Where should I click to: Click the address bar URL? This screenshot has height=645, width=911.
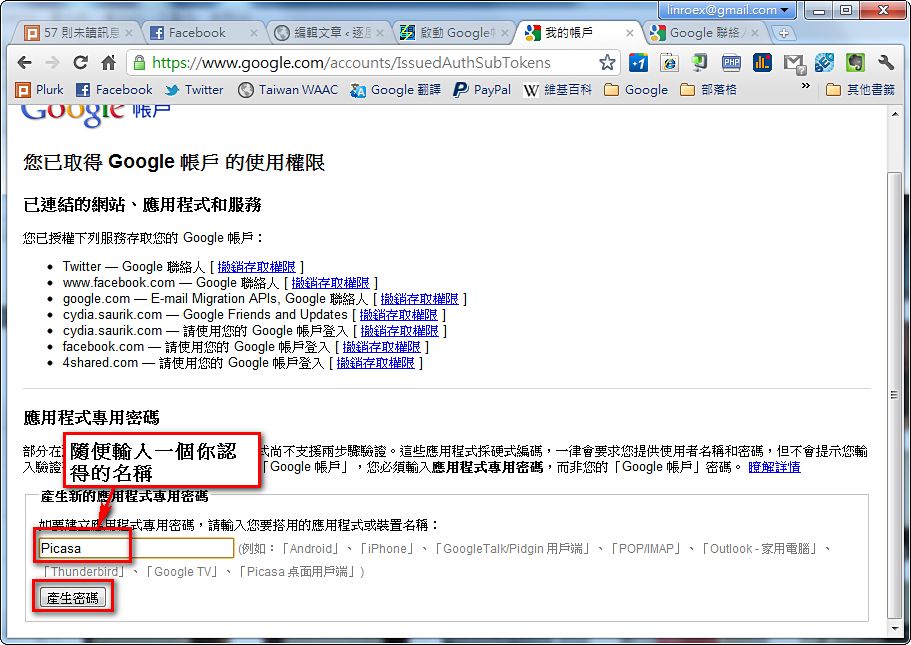point(351,63)
